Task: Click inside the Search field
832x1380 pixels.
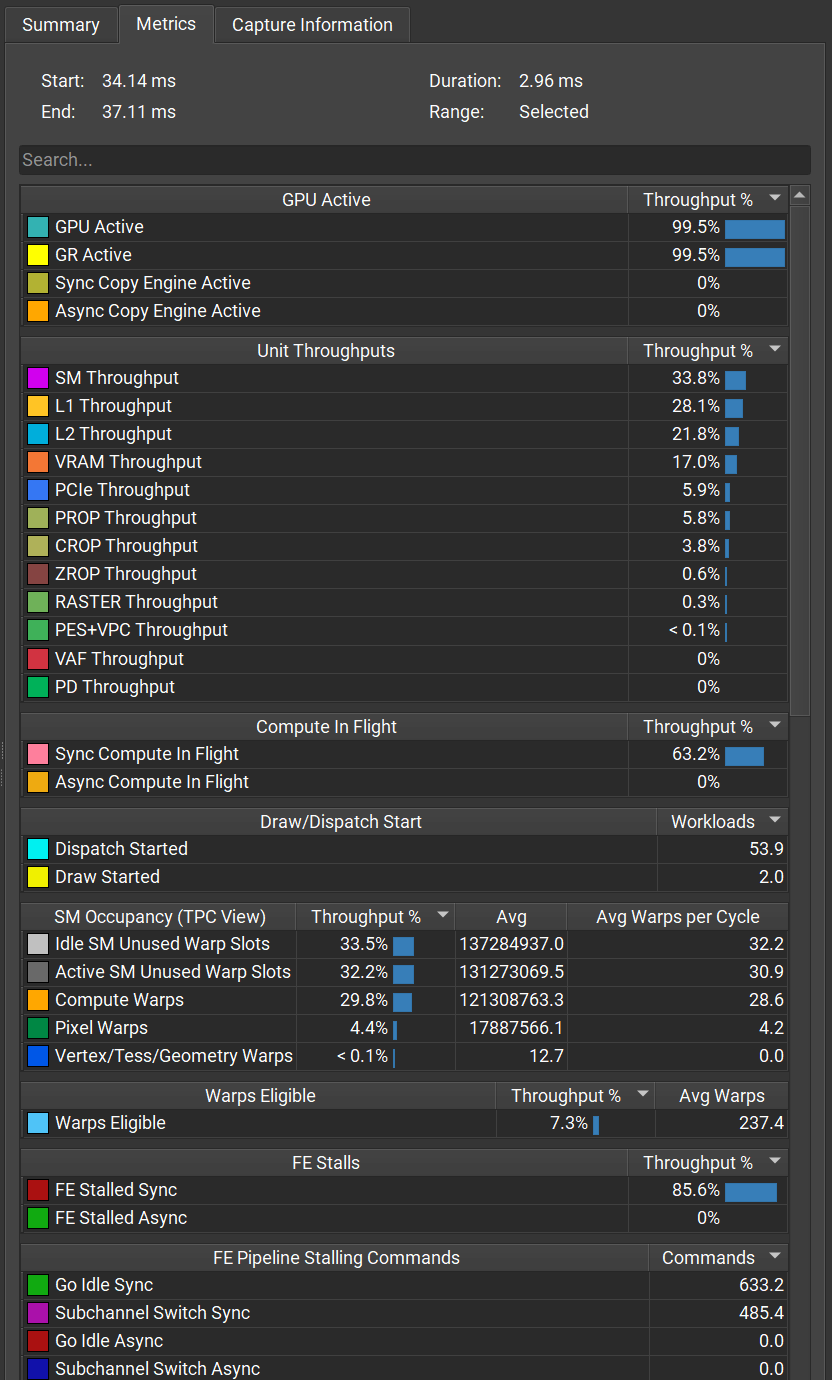Action: 400,160
